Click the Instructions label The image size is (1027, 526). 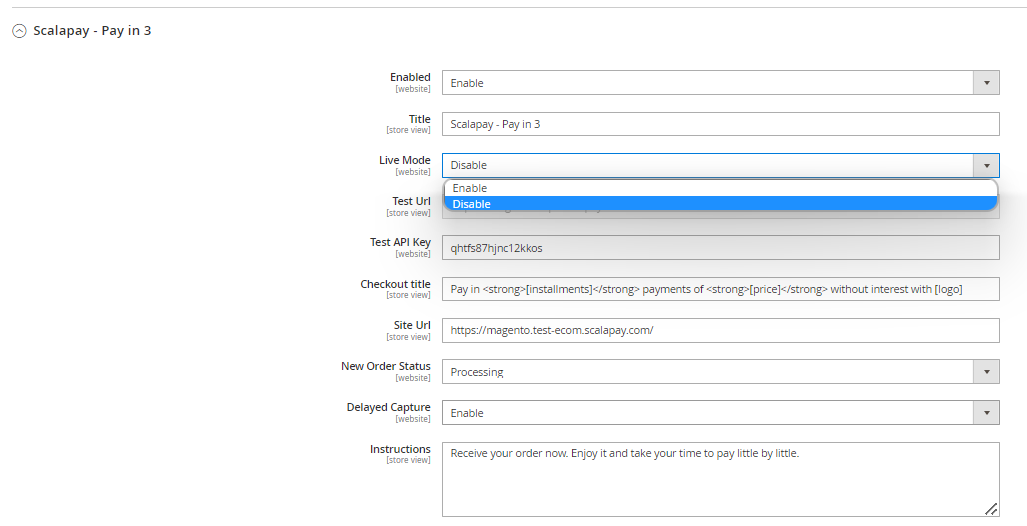pyautogui.click(x=400, y=449)
